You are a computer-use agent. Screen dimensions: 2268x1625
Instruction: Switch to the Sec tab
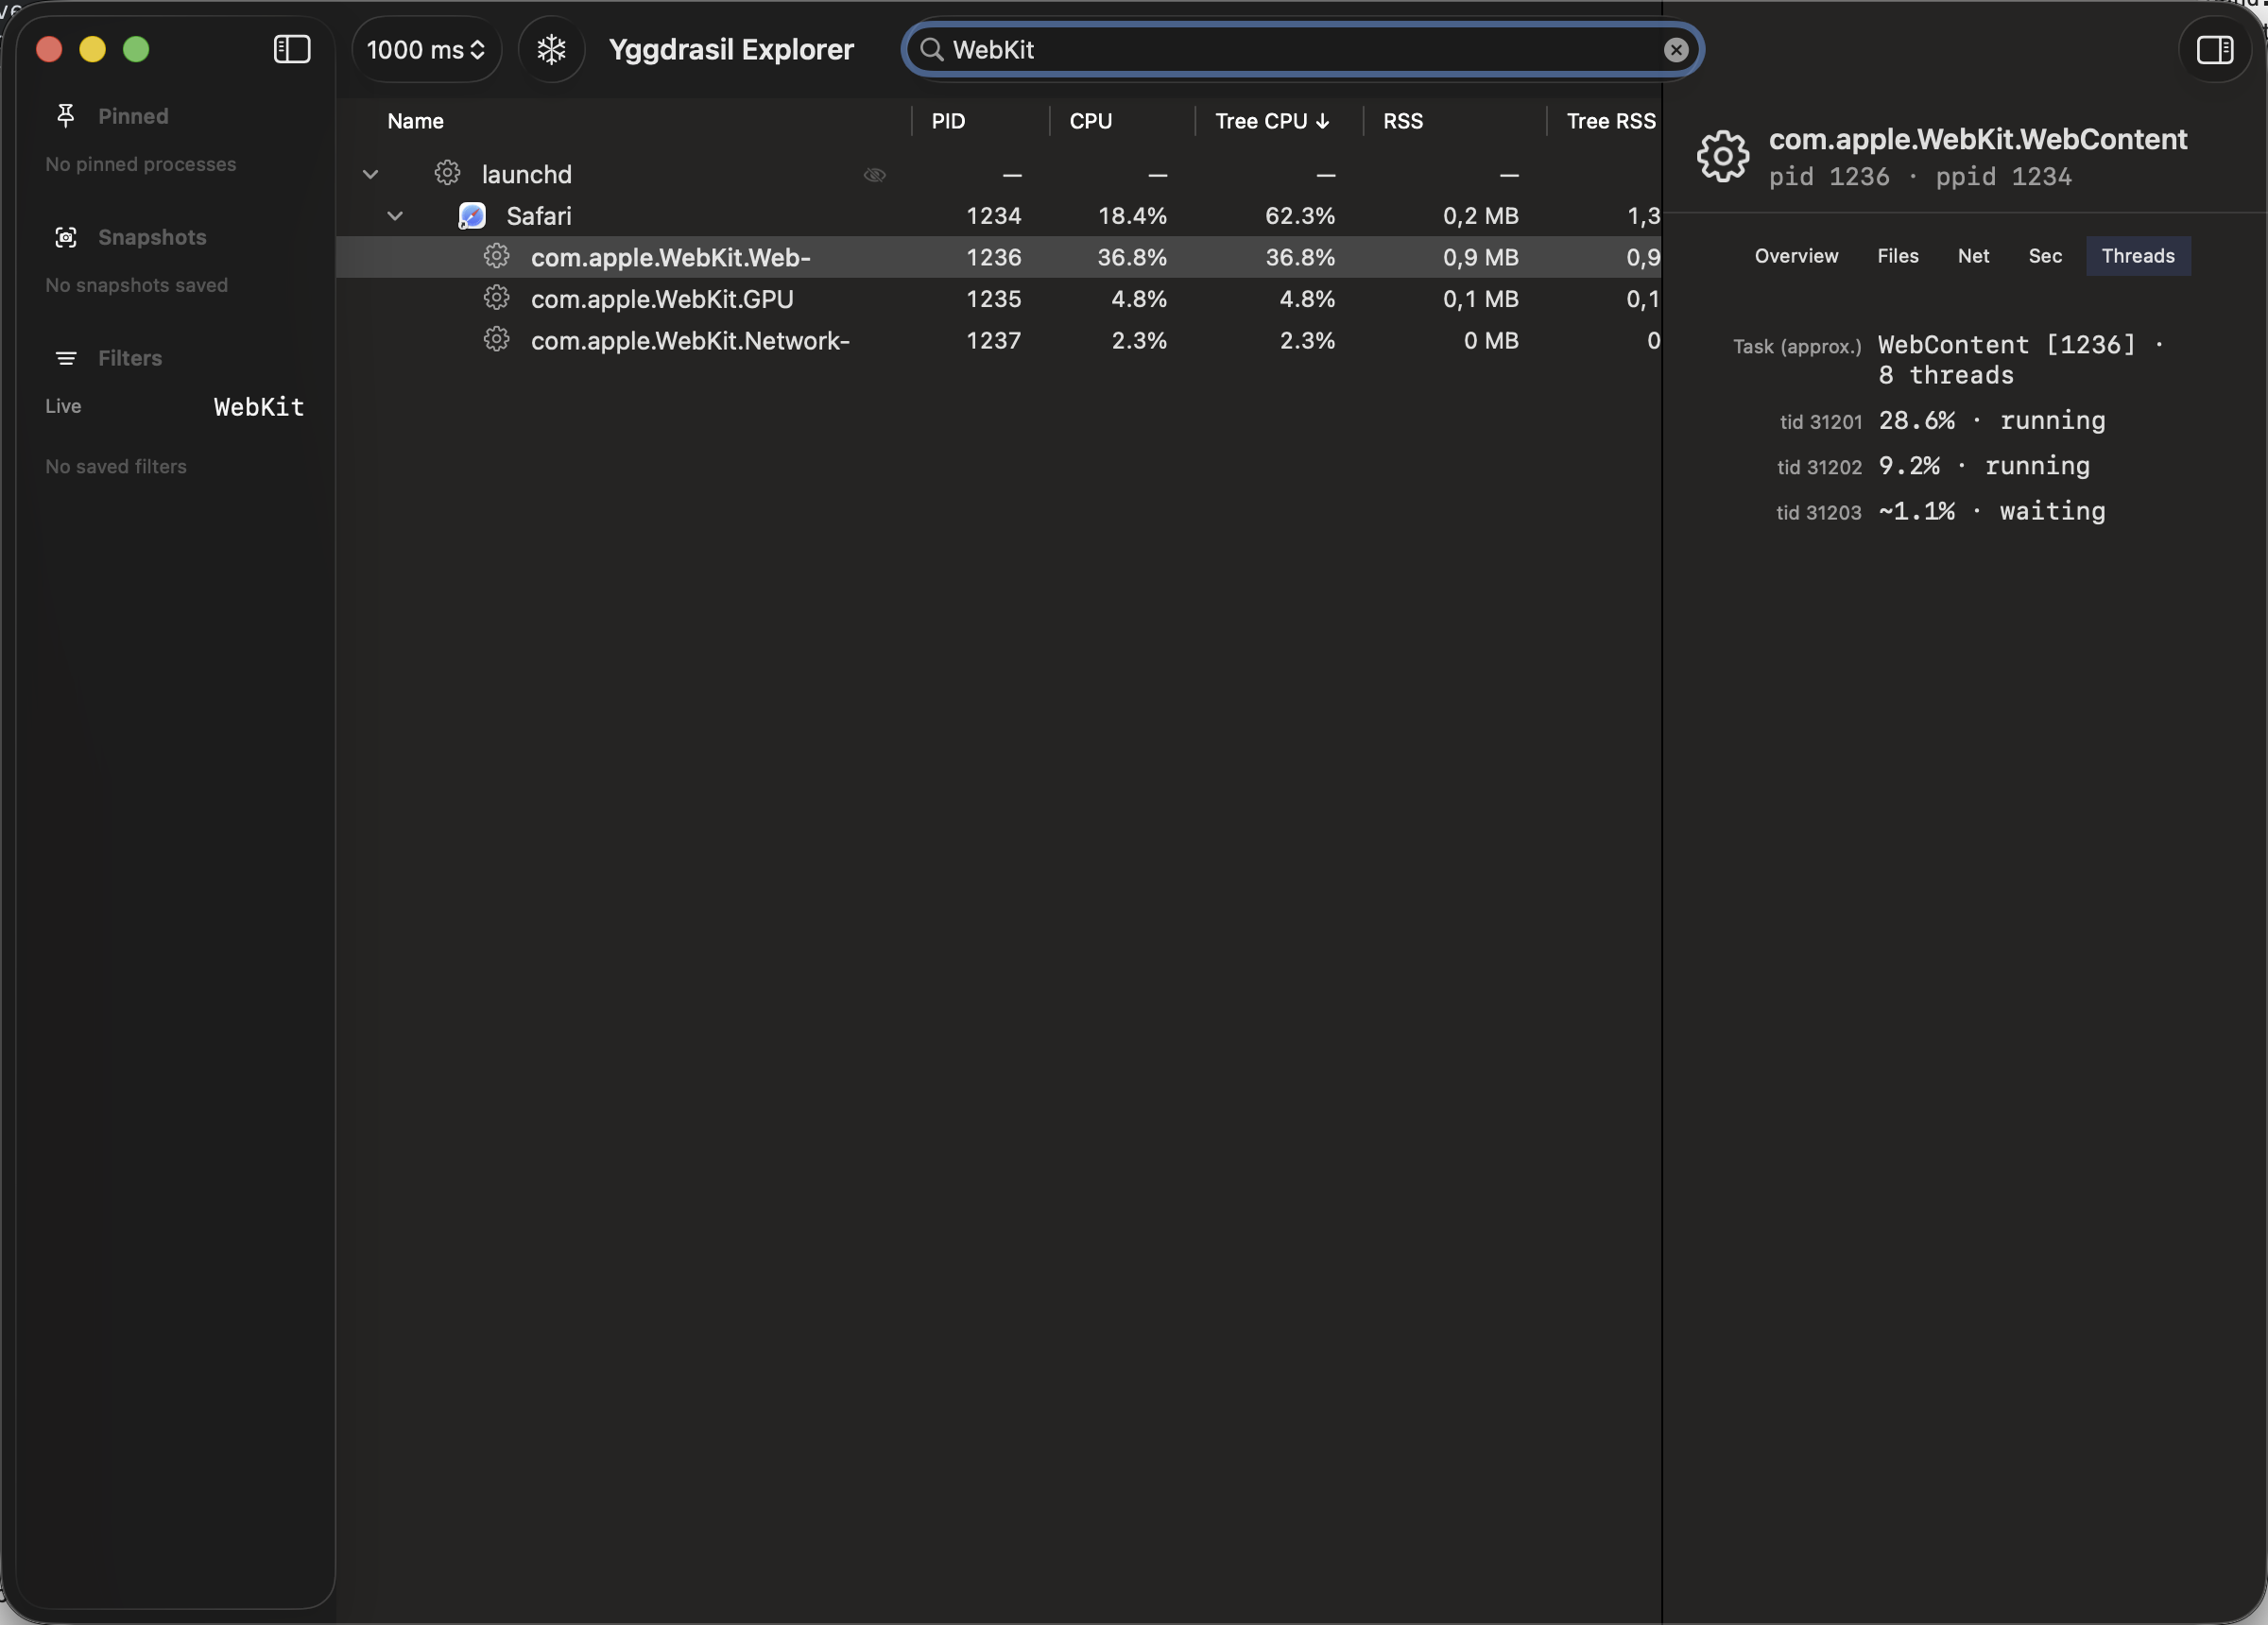[x=2045, y=256]
